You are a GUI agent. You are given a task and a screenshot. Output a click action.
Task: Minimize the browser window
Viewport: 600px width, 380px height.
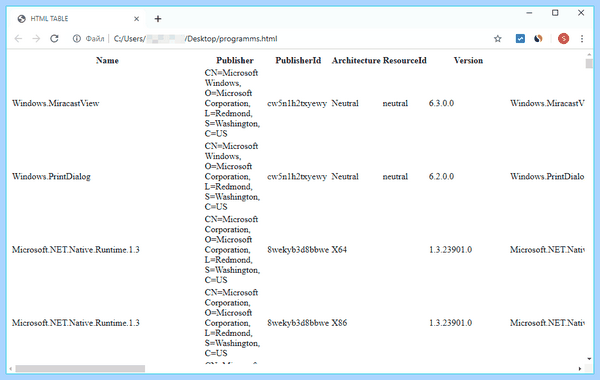(529, 13)
